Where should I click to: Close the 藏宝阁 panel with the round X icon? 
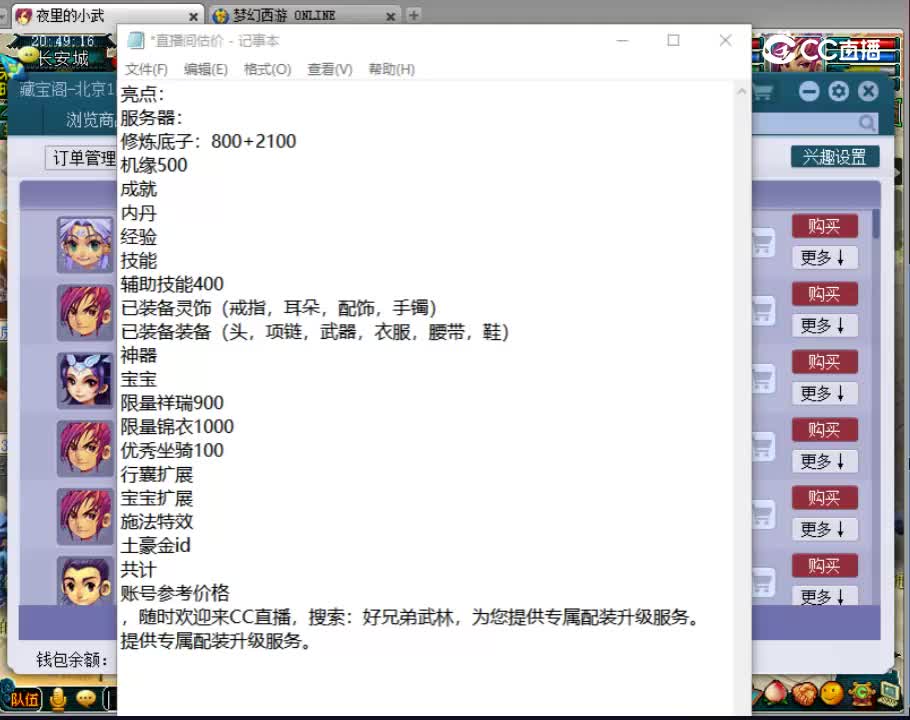(868, 91)
